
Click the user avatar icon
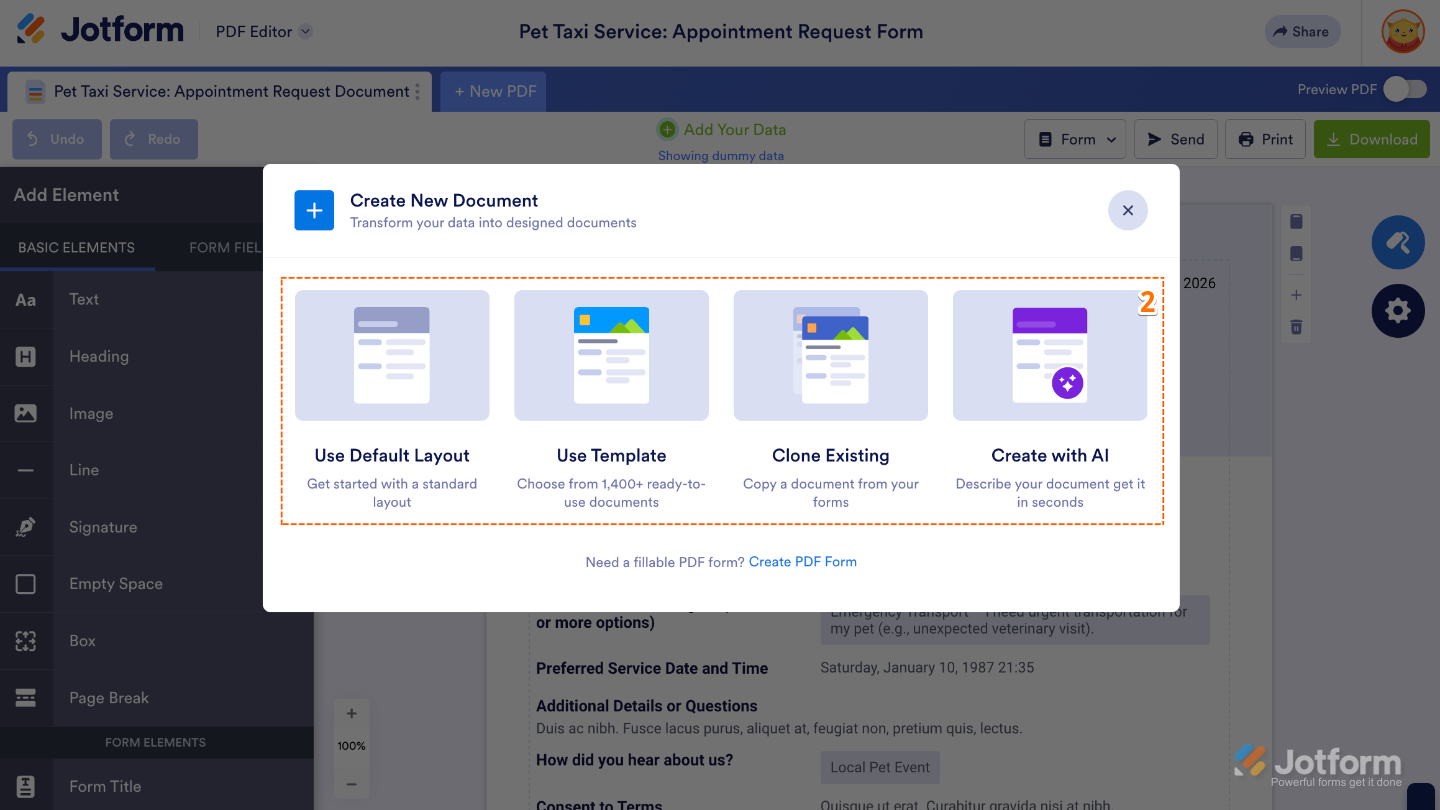1402,32
